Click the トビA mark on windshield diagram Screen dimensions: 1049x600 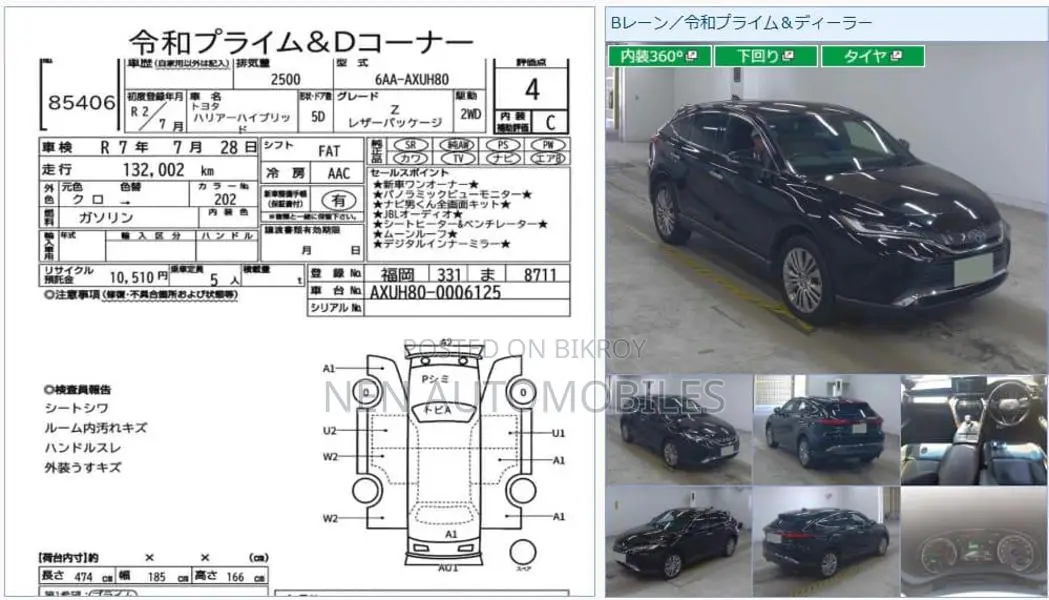click(438, 410)
